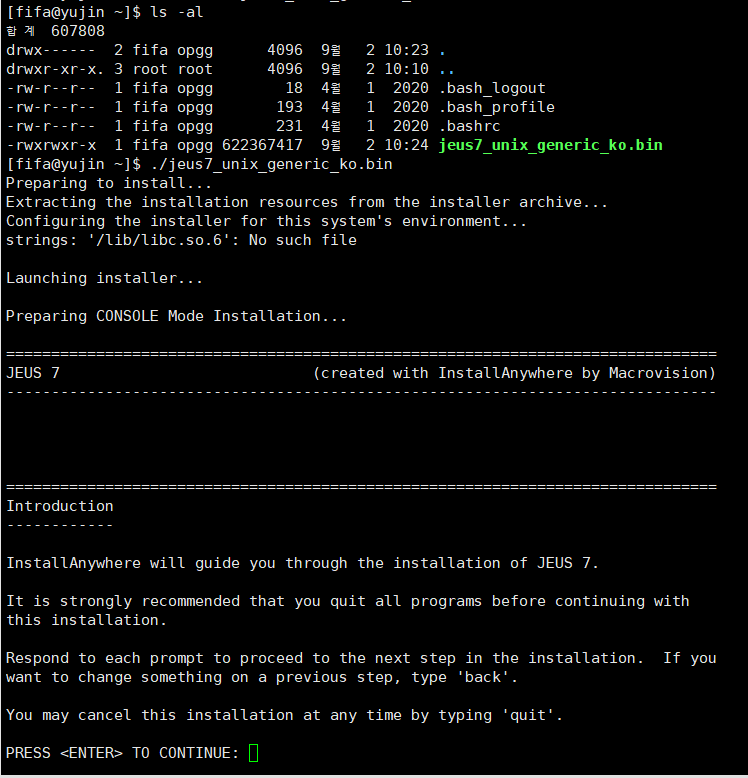Click the 'JEUS 7' header title
The image size is (748, 778).
(x=33, y=373)
